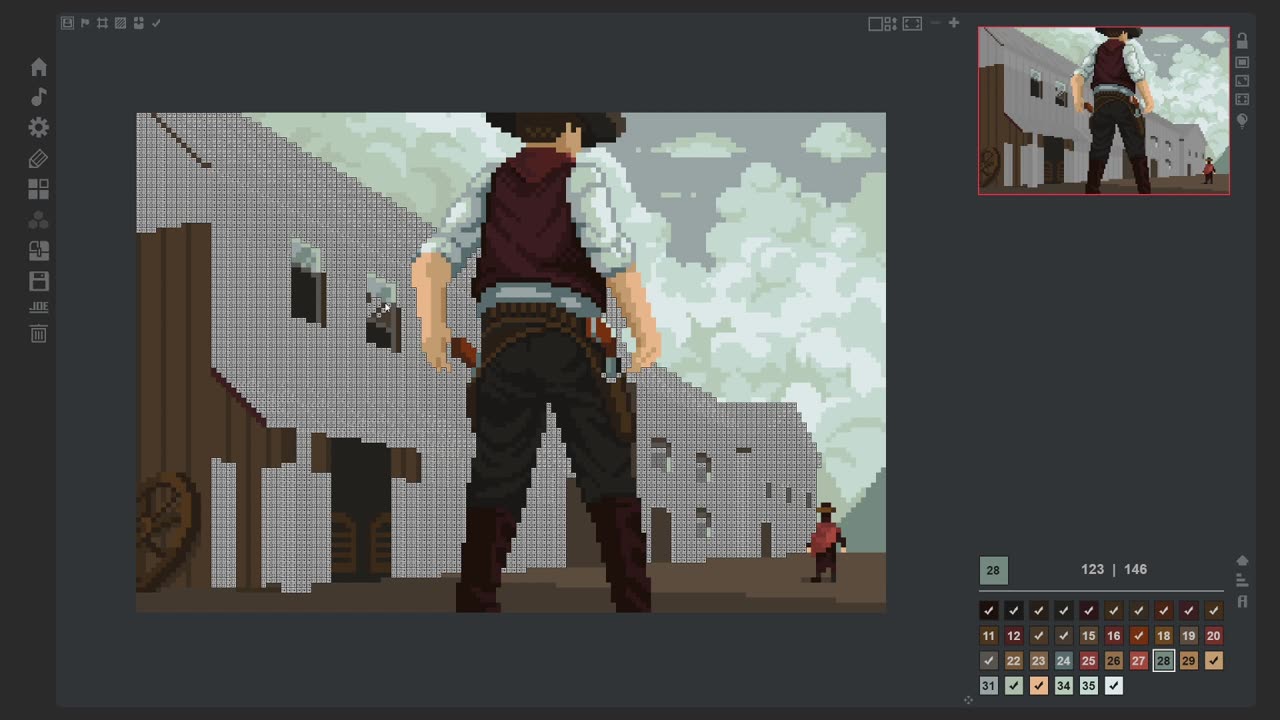Select the highlighted swatch 28 in the palette grid
Viewport: 1280px width, 720px height.
1163,660
